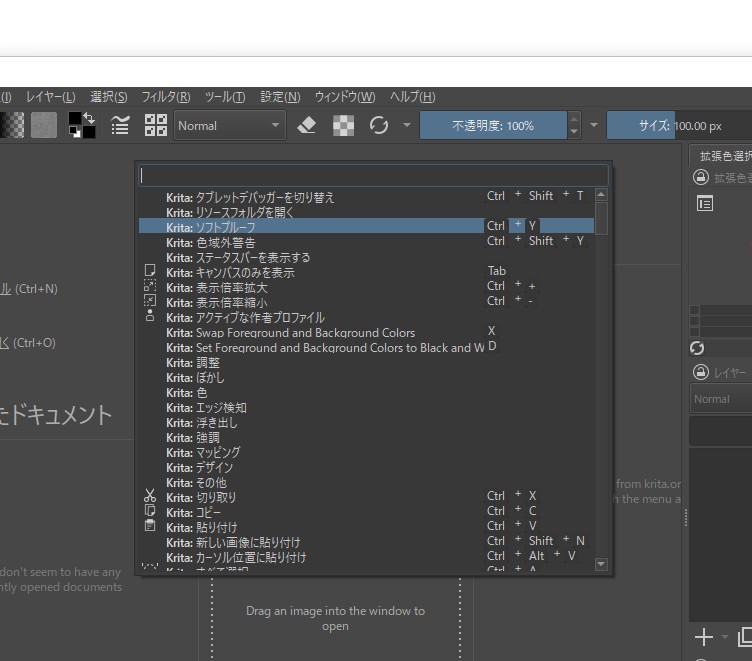The height and width of the screenshot is (661, 752).
Task: Select the highlighted ソフトプルーフ action
Action: pos(366,226)
